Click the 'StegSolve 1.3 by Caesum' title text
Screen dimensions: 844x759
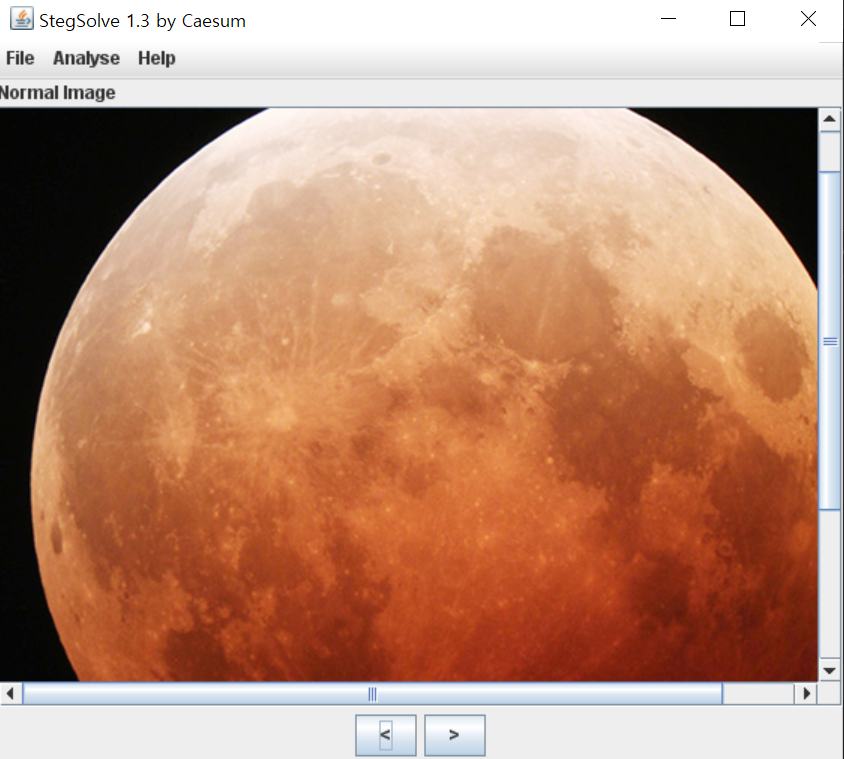pyautogui.click(x=142, y=21)
